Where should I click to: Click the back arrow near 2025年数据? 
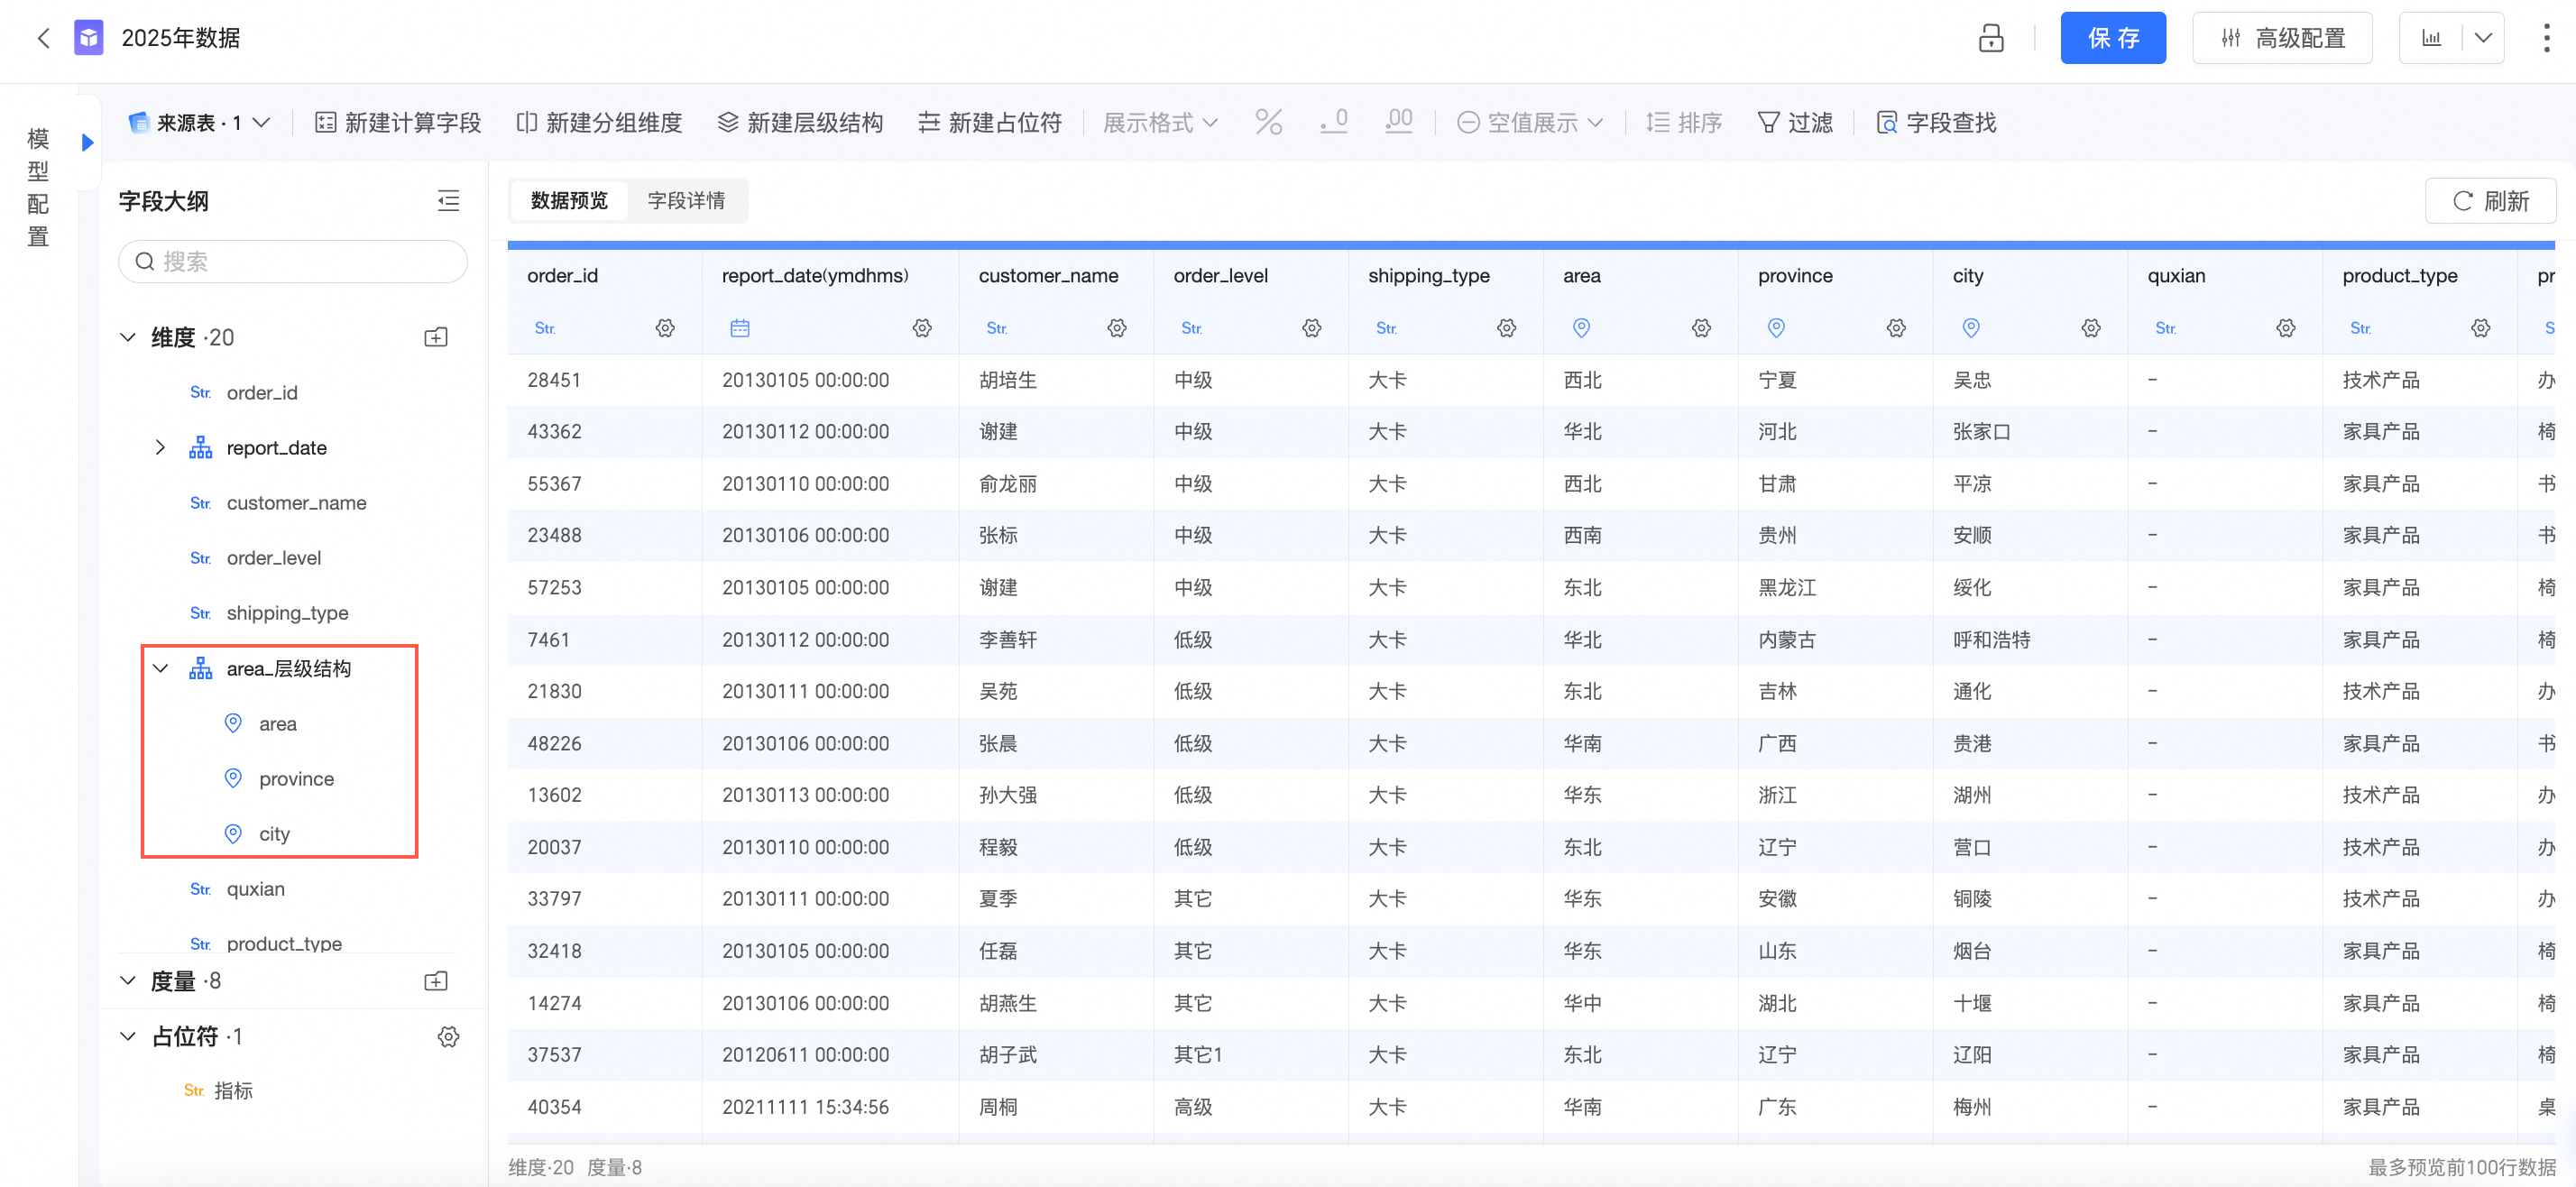coord(43,38)
